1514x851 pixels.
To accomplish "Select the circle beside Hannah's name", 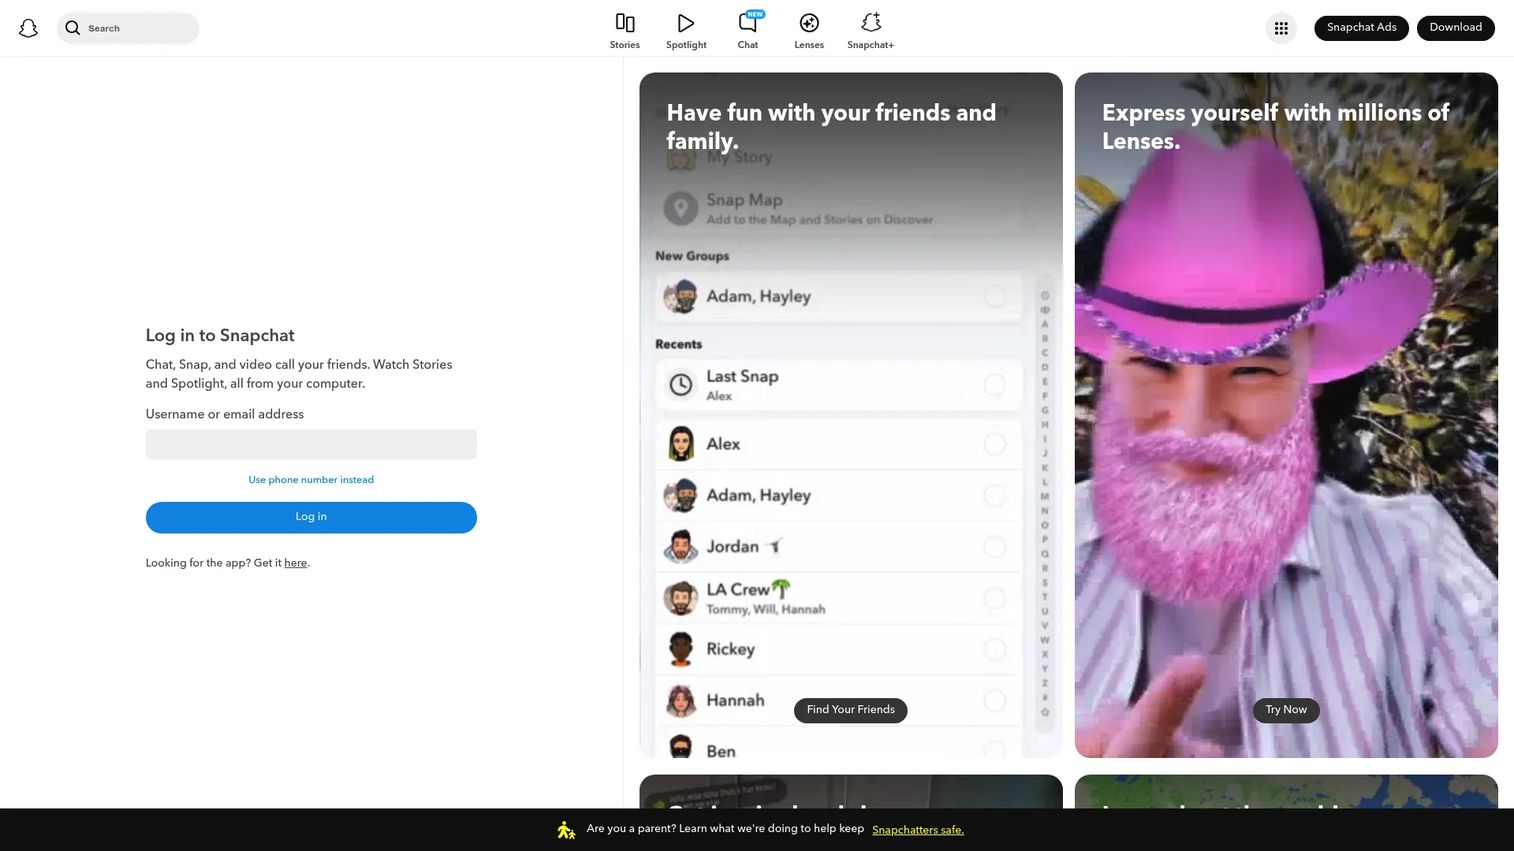I will pyautogui.click(x=995, y=701).
